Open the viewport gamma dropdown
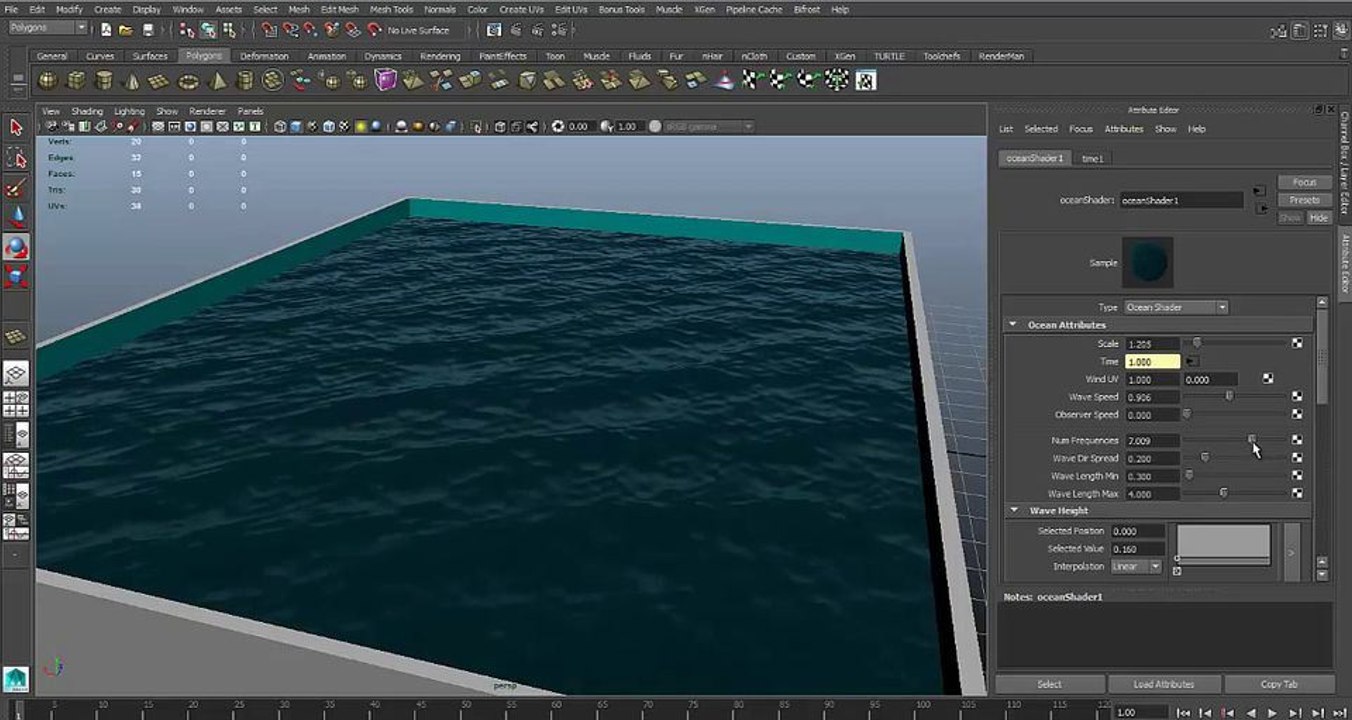The height and width of the screenshot is (720, 1352). pyautogui.click(x=709, y=127)
